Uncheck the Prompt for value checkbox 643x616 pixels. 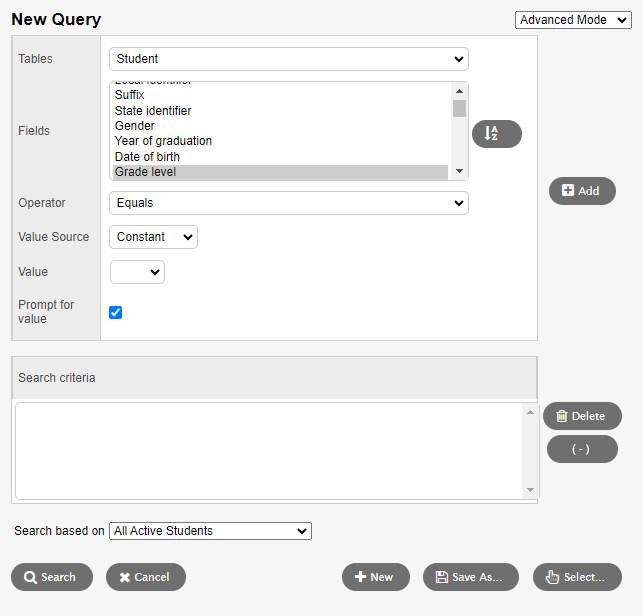(x=115, y=312)
